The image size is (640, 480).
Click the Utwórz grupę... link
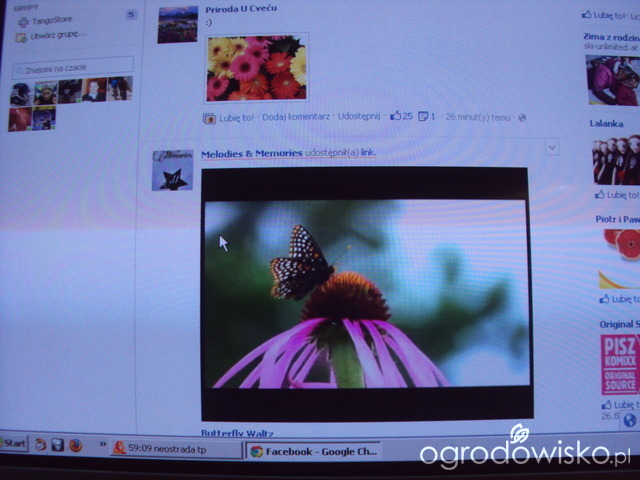click(x=58, y=35)
